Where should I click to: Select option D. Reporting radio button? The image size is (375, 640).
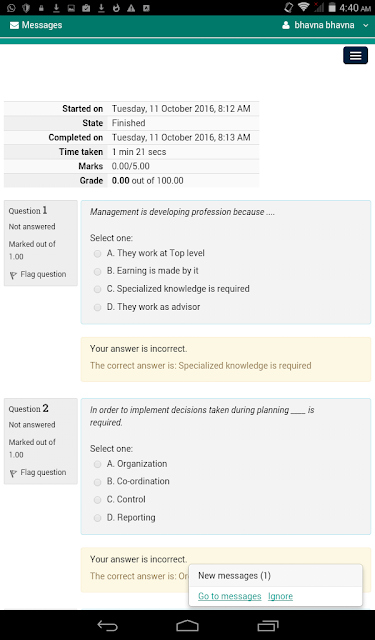click(x=98, y=518)
